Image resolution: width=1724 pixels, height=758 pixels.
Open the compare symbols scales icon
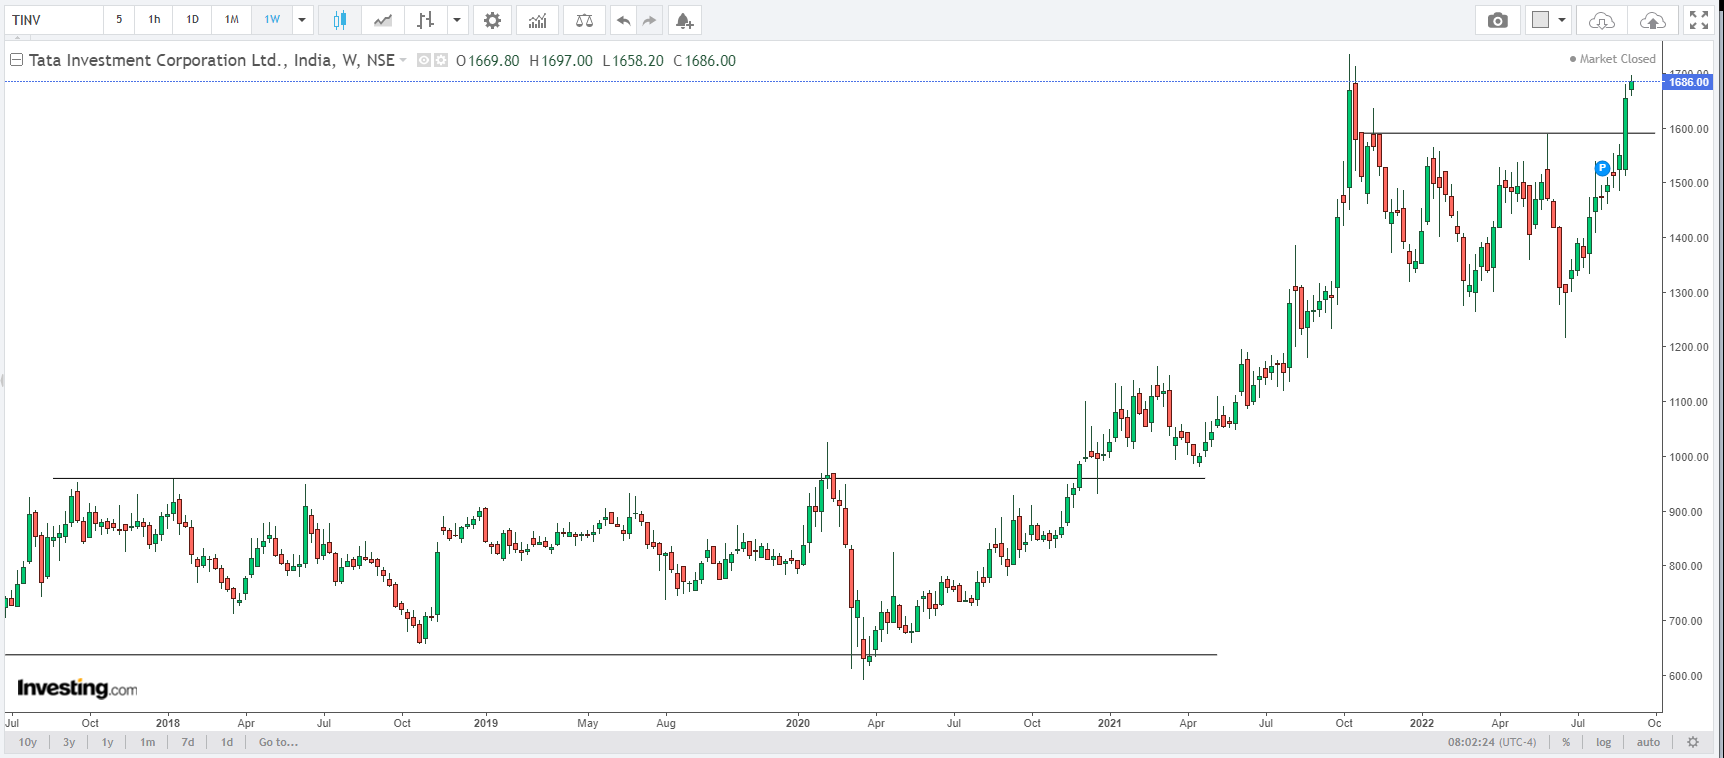click(585, 20)
